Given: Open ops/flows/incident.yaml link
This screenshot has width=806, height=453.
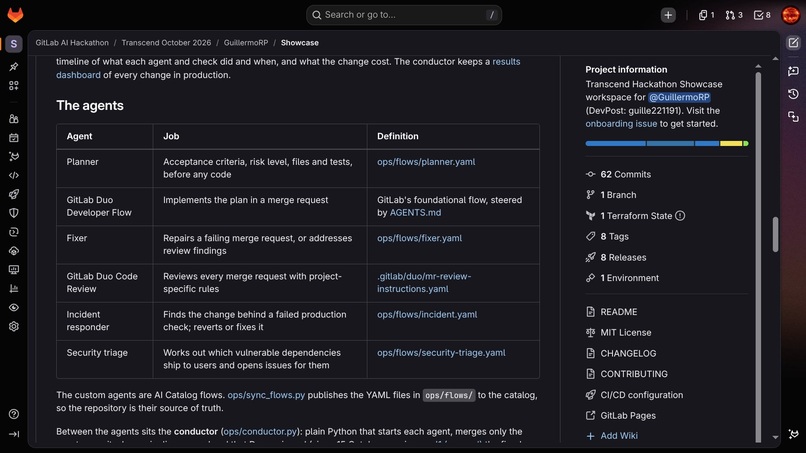Looking at the screenshot, I should coord(427,314).
